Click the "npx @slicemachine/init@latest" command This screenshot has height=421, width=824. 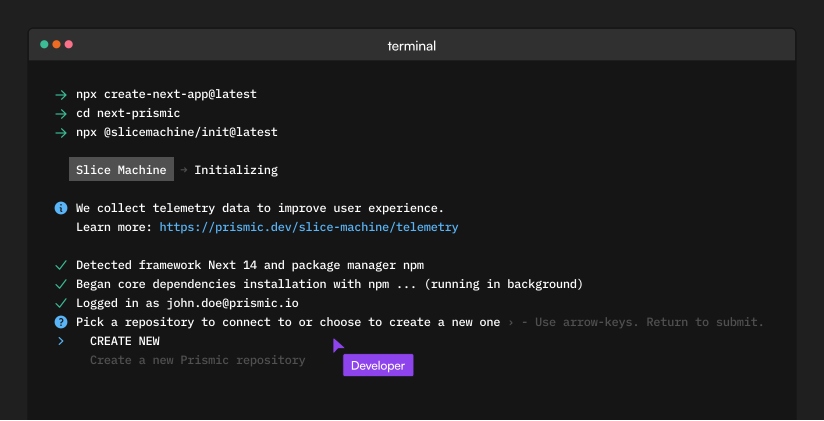[x=177, y=132]
